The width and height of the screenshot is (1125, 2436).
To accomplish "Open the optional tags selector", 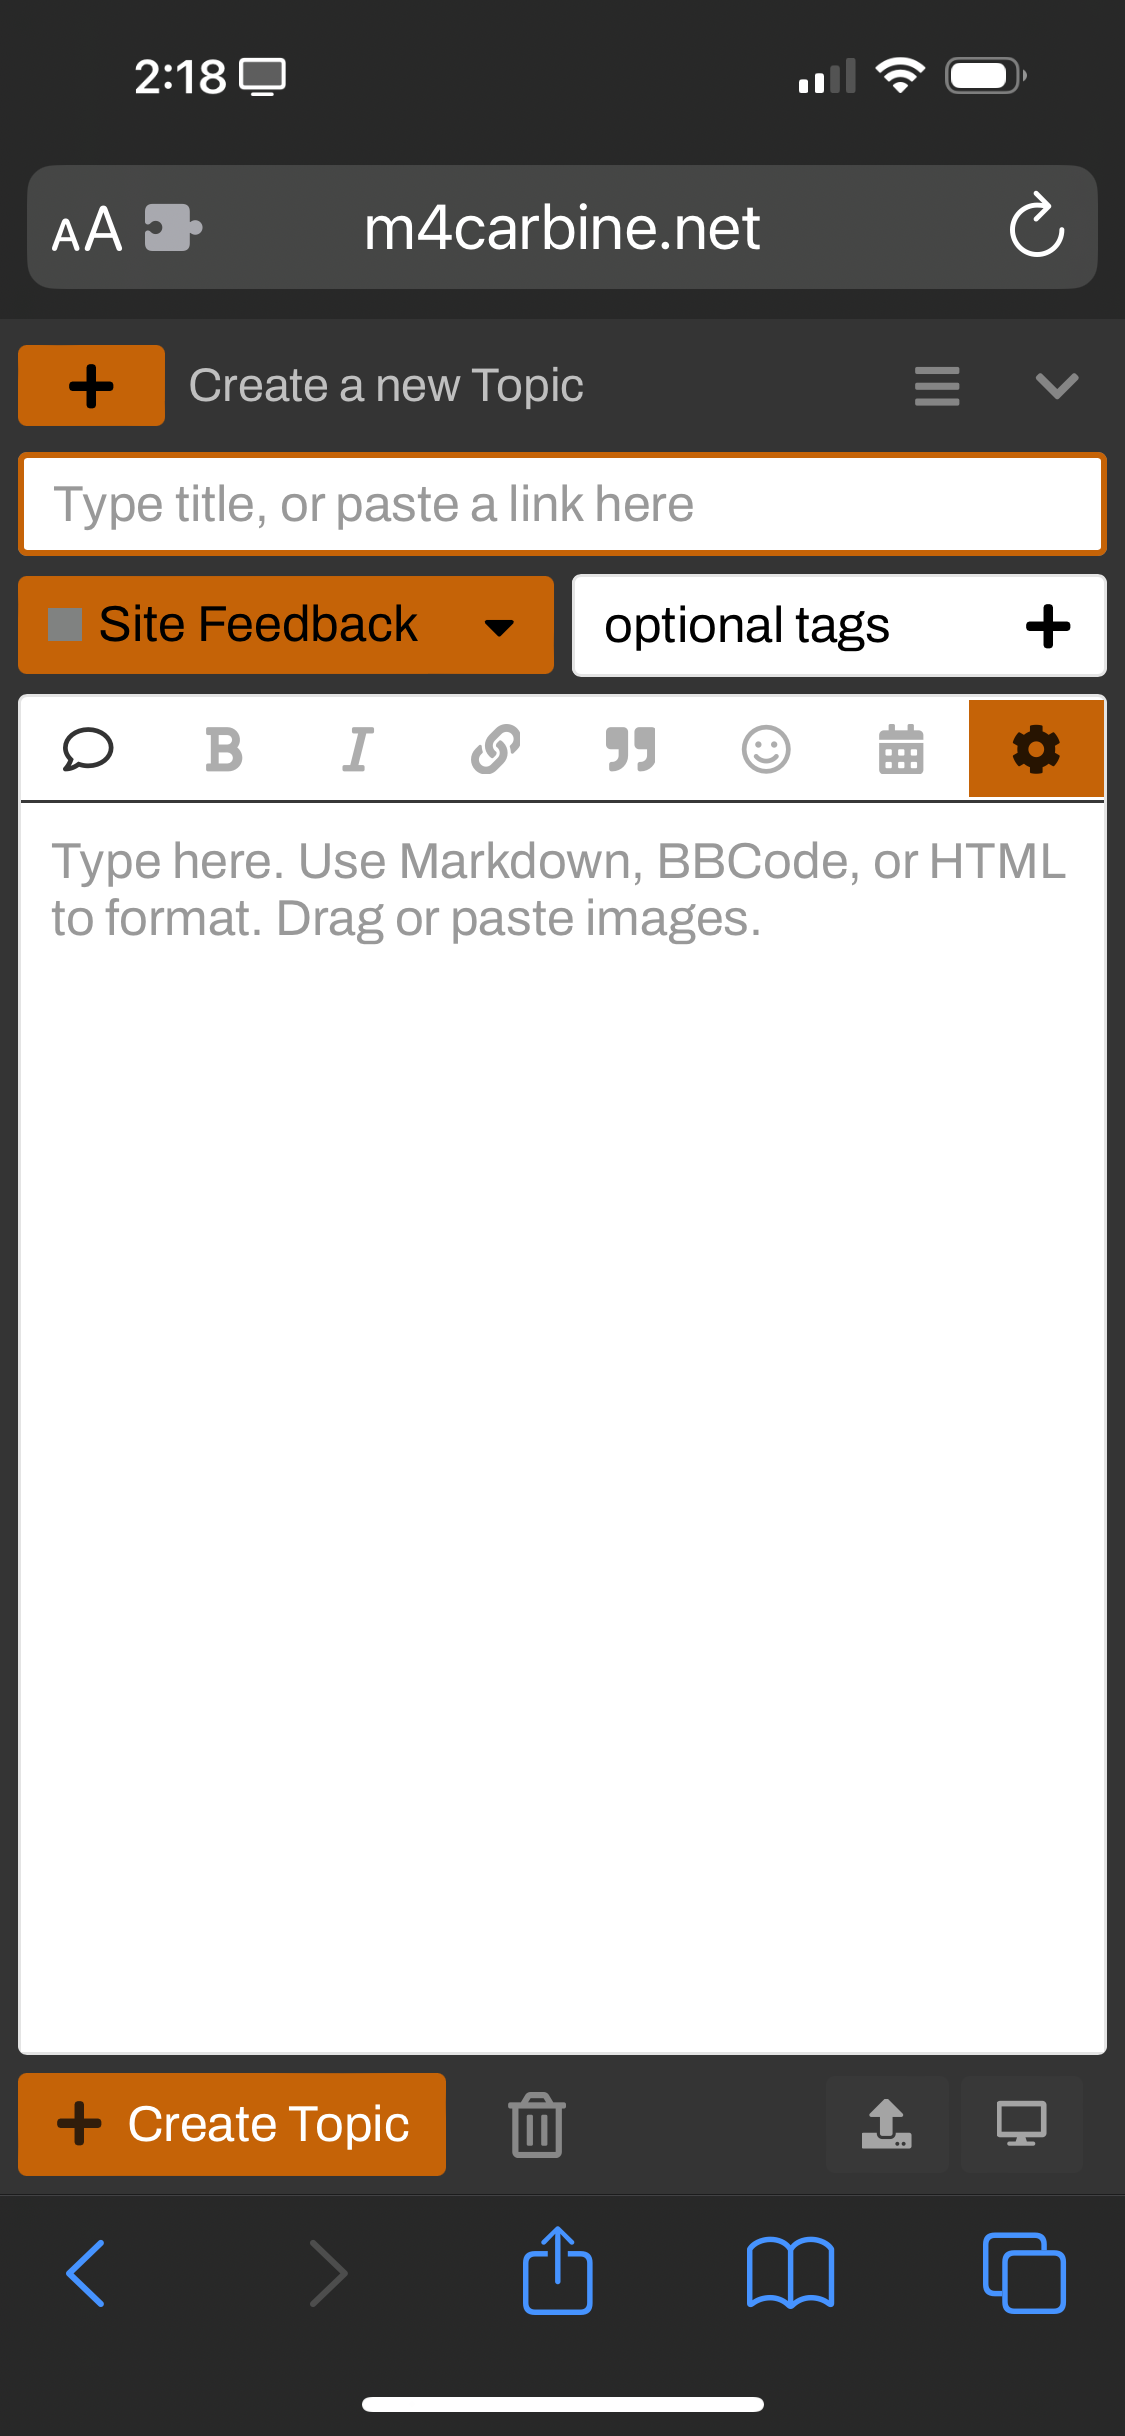I will tap(839, 626).
